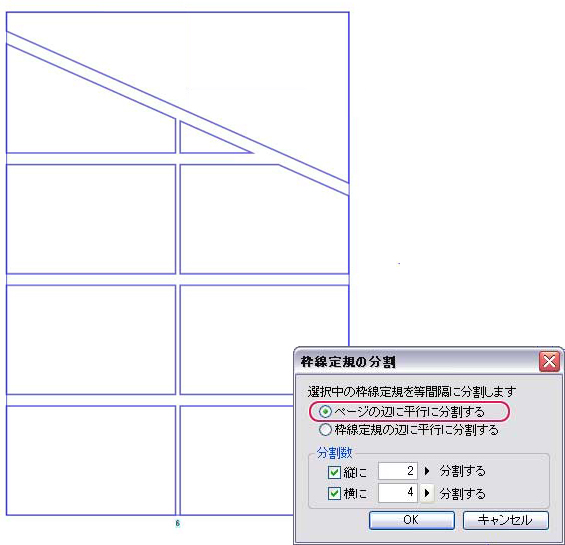The image size is (565, 545).
Task: Click the 縦に split count field showing 2
Action: pos(398,471)
